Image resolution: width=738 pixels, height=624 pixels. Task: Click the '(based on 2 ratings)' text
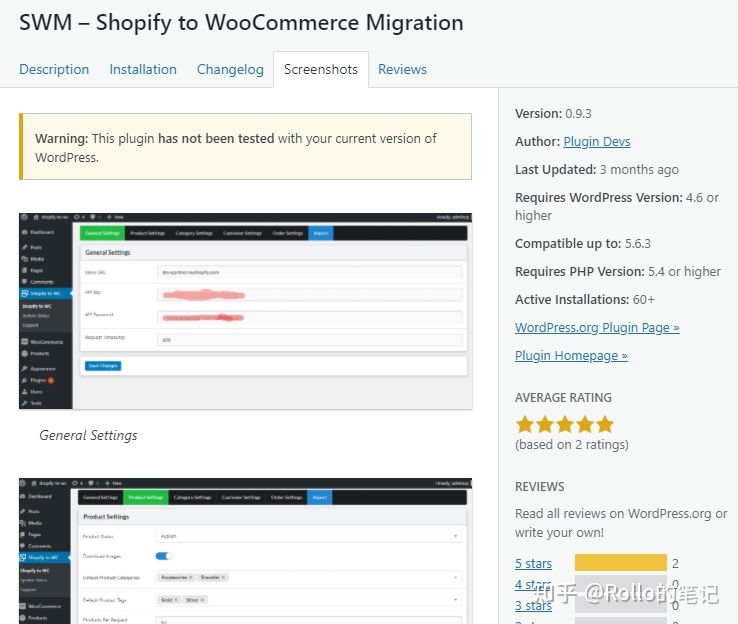point(572,445)
